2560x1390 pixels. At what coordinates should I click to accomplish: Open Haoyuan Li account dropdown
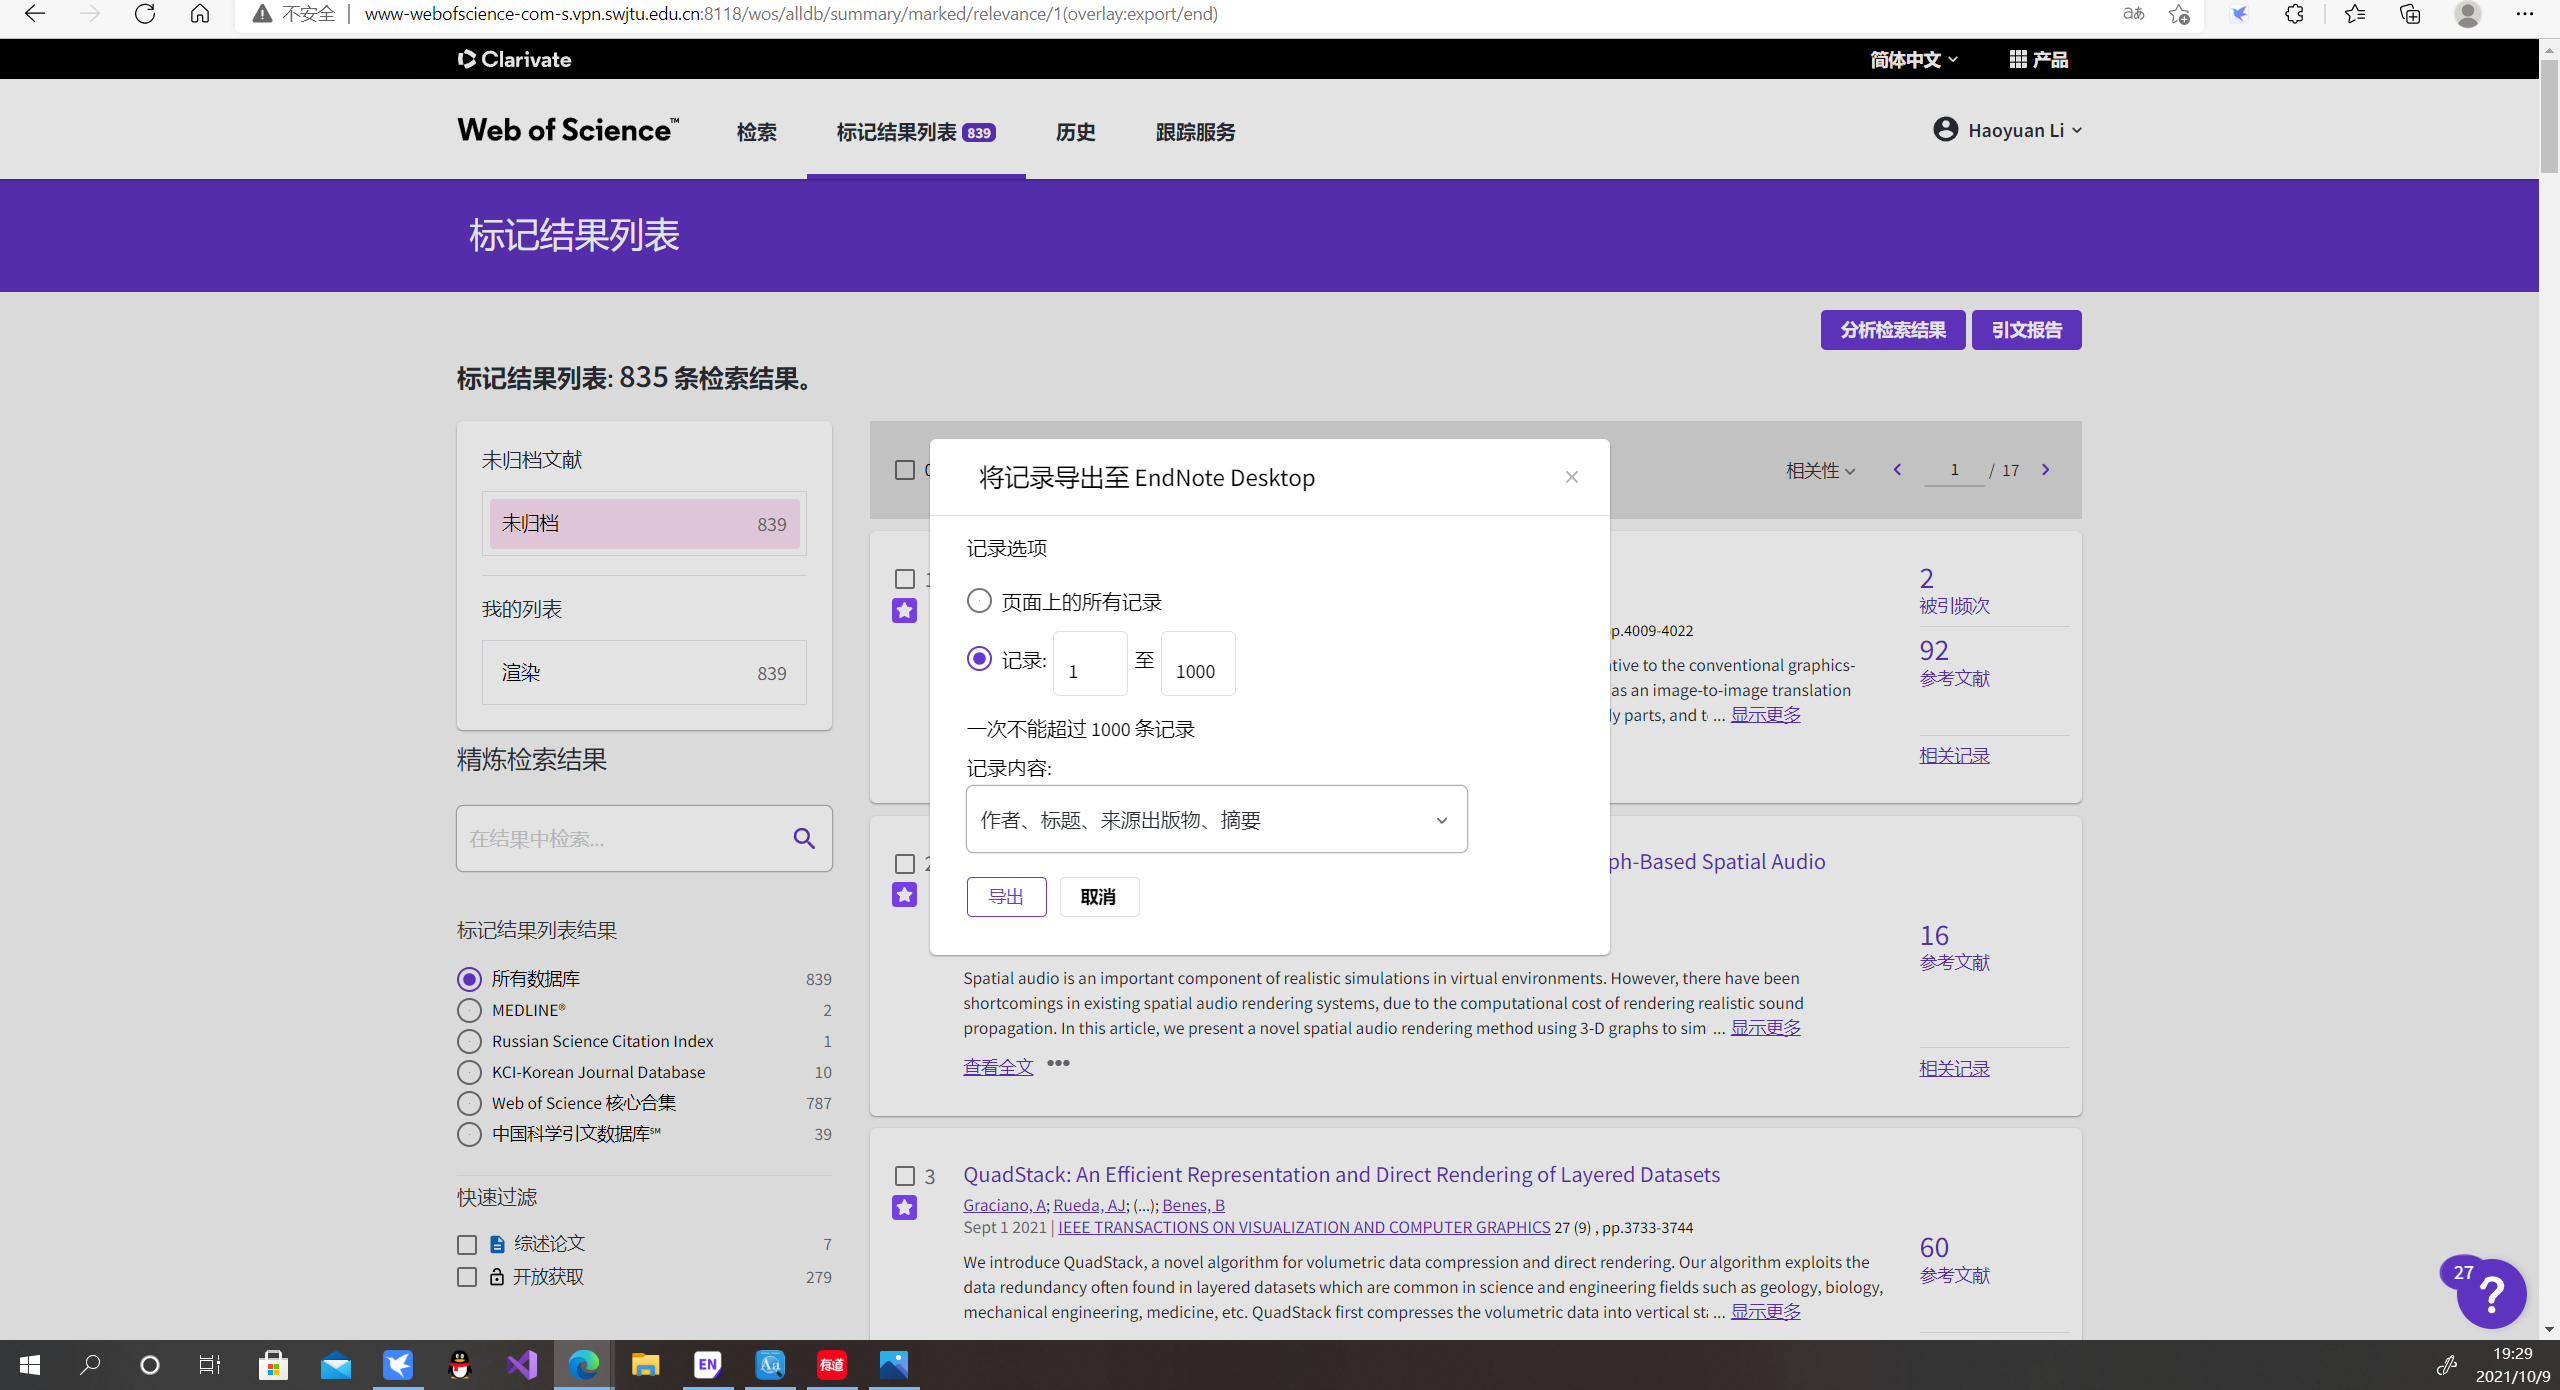pyautogui.click(x=2008, y=130)
